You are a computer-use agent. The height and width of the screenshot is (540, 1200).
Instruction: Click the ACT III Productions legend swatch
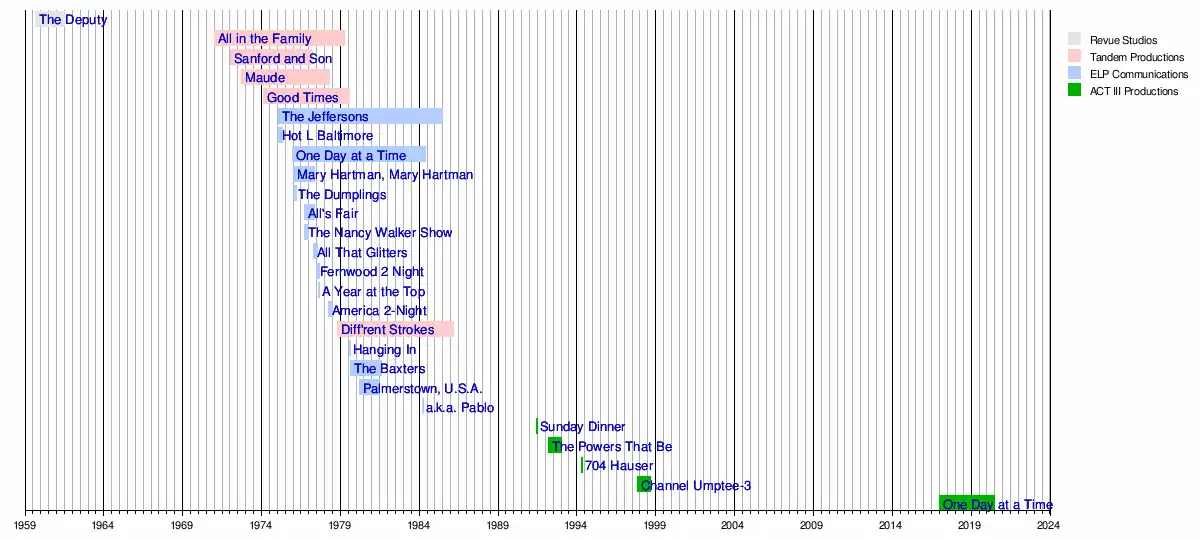pos(1075,91)
